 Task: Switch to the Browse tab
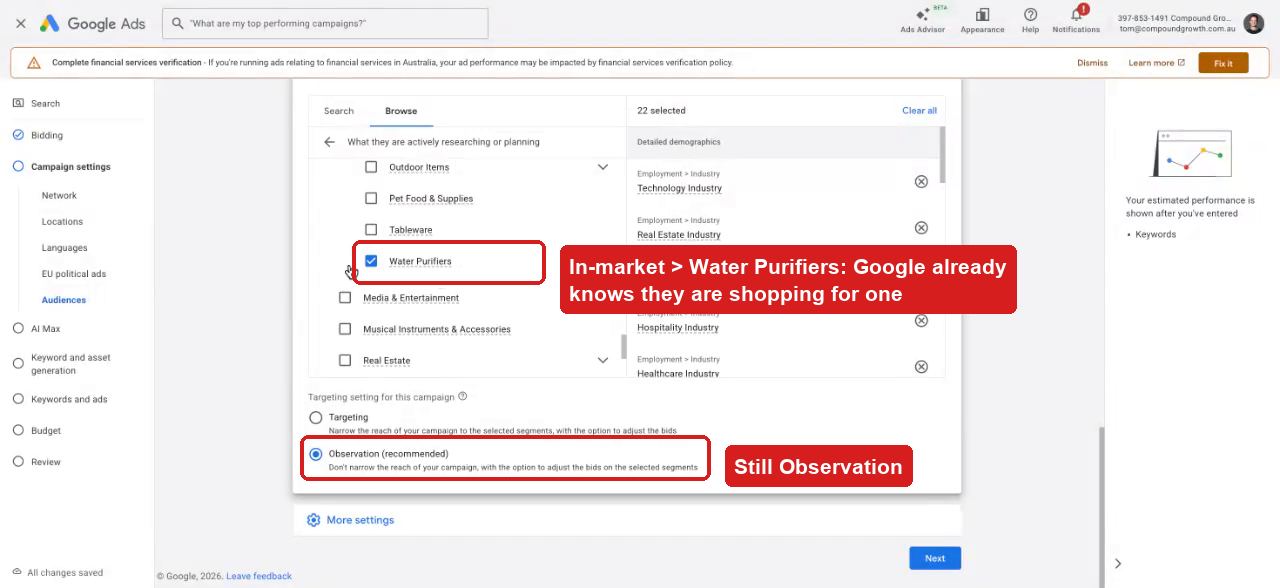click(401, 111)
